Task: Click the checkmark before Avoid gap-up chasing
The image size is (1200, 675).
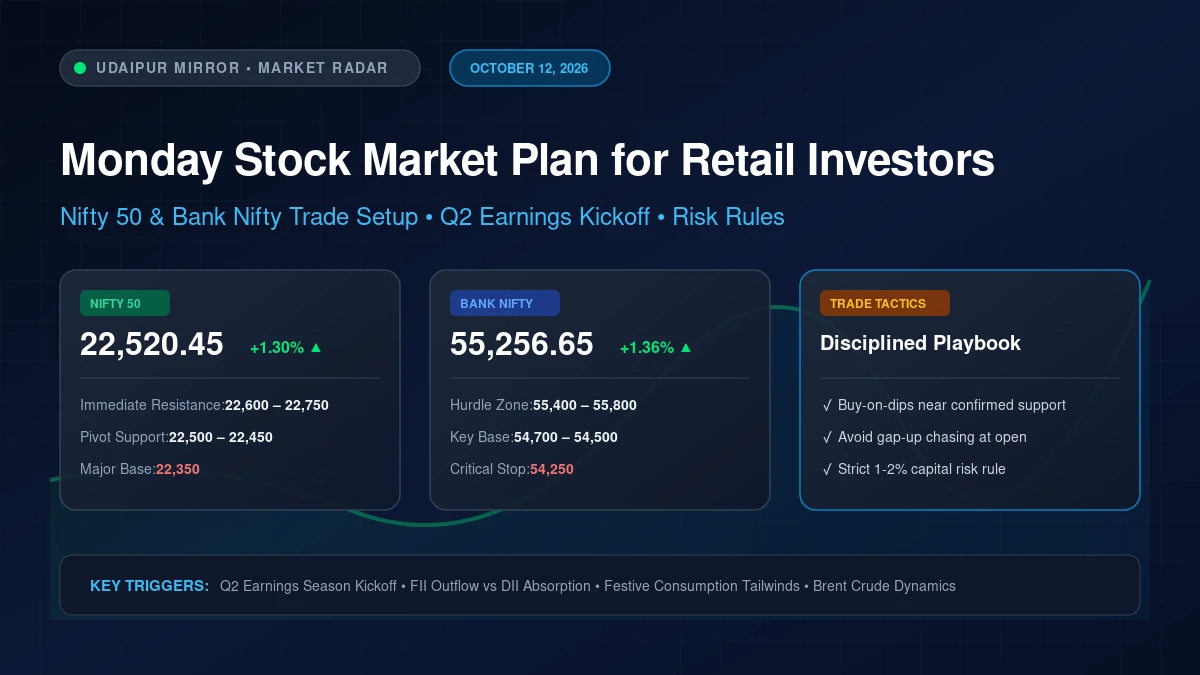Action: click(826, 437)
